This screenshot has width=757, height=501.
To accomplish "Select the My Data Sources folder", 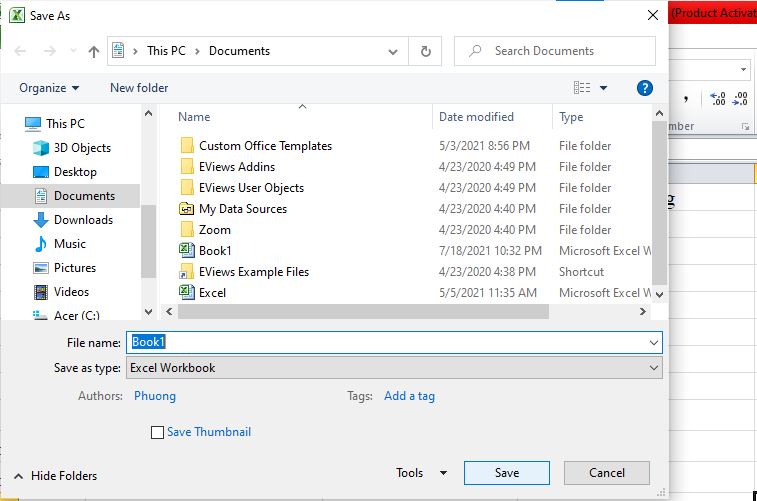I will click(243, 209).
